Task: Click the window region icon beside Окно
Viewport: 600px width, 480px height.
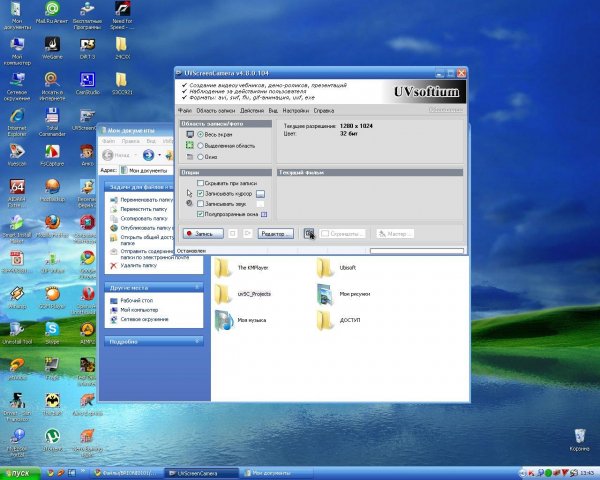Action: click(190, 157)
